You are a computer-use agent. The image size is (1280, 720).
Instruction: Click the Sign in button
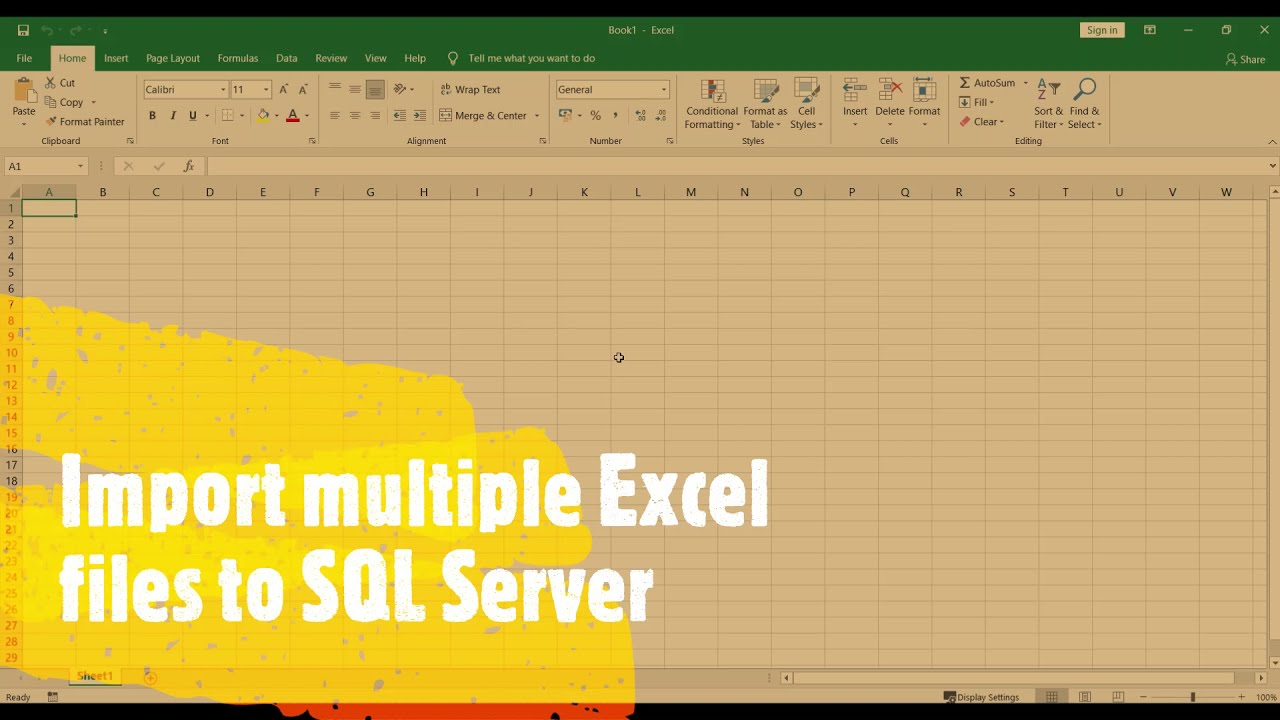pos(1102,30)
